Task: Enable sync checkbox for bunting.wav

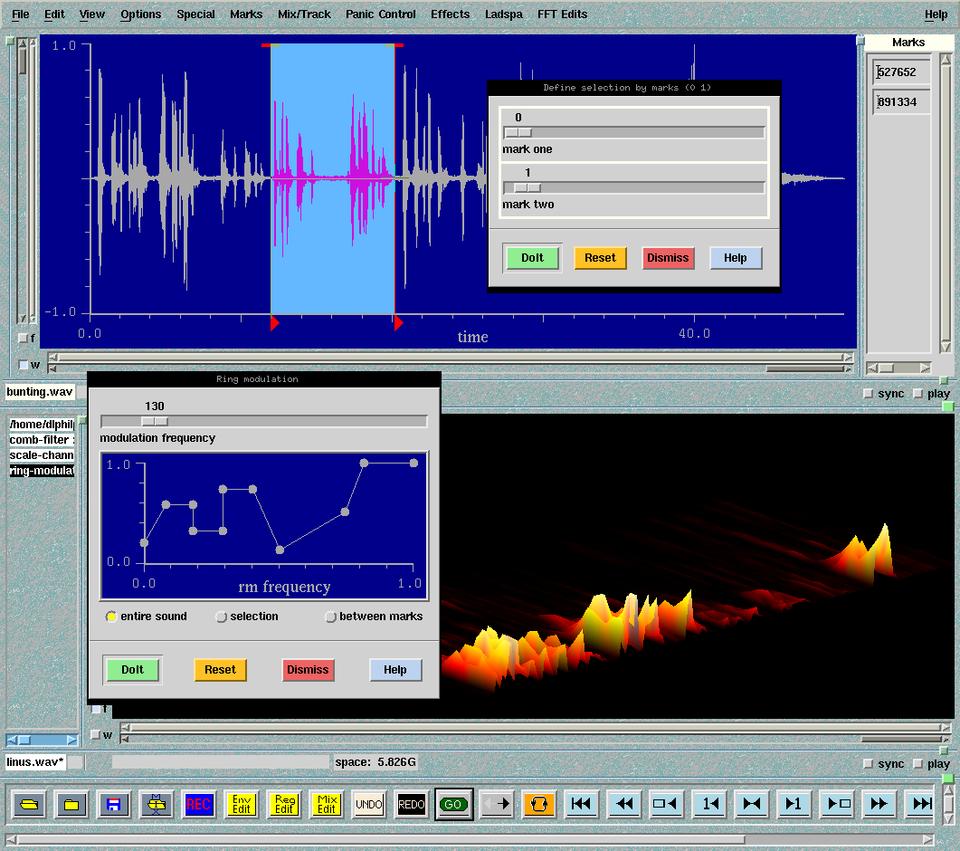Action: pos(868,394)
